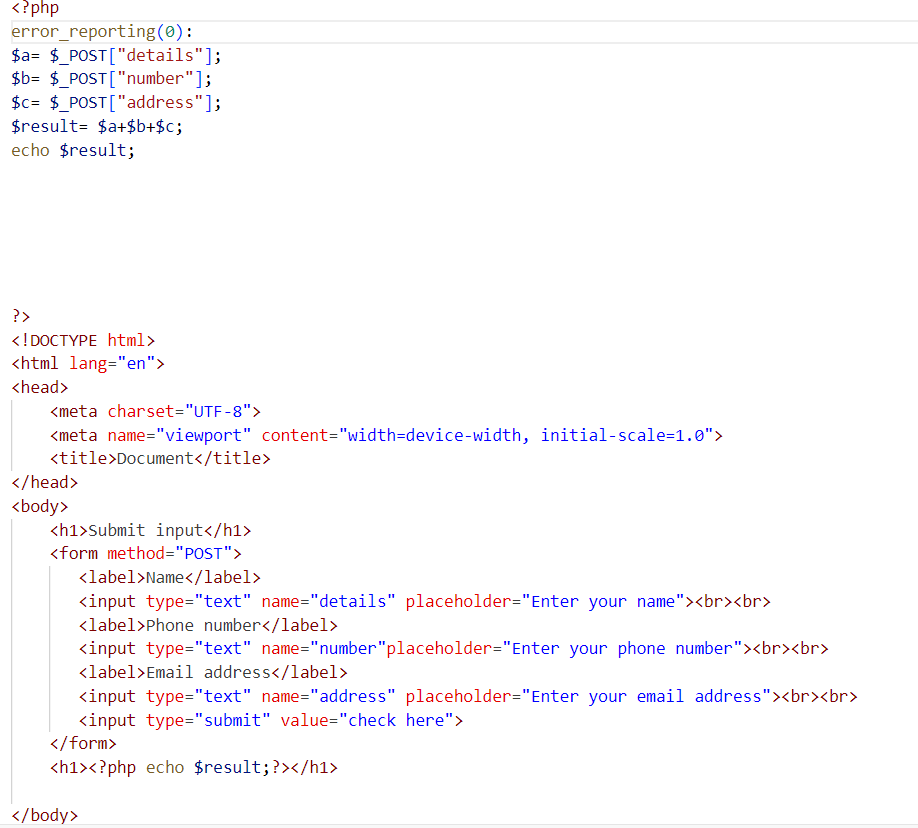Click the input name="details" line
The image size is (918, 828).
[x=424, y=601]
